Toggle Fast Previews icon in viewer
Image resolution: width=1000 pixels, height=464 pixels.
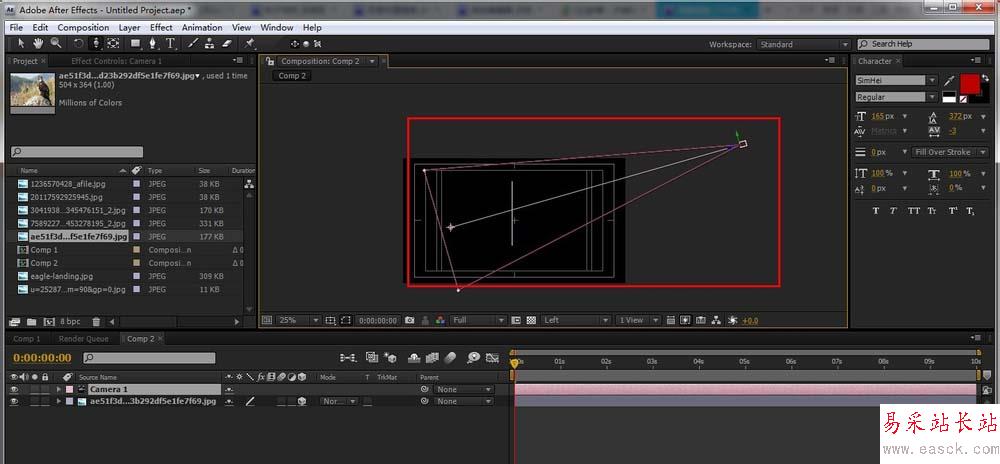(x=685, y=320)
